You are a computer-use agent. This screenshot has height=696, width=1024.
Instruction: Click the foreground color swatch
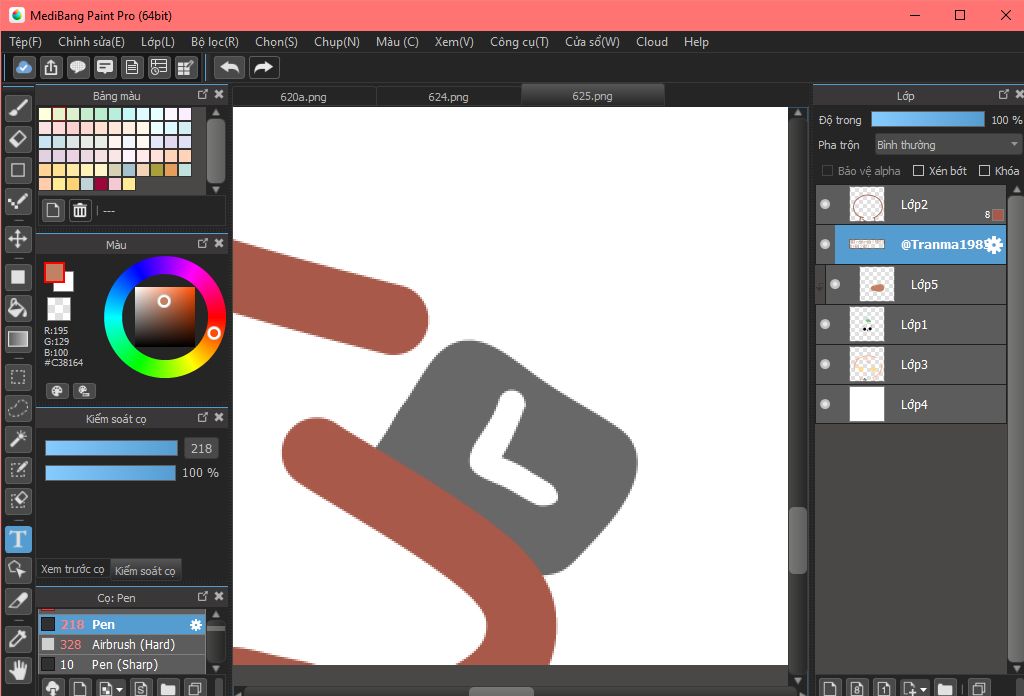tap(54, 272)
